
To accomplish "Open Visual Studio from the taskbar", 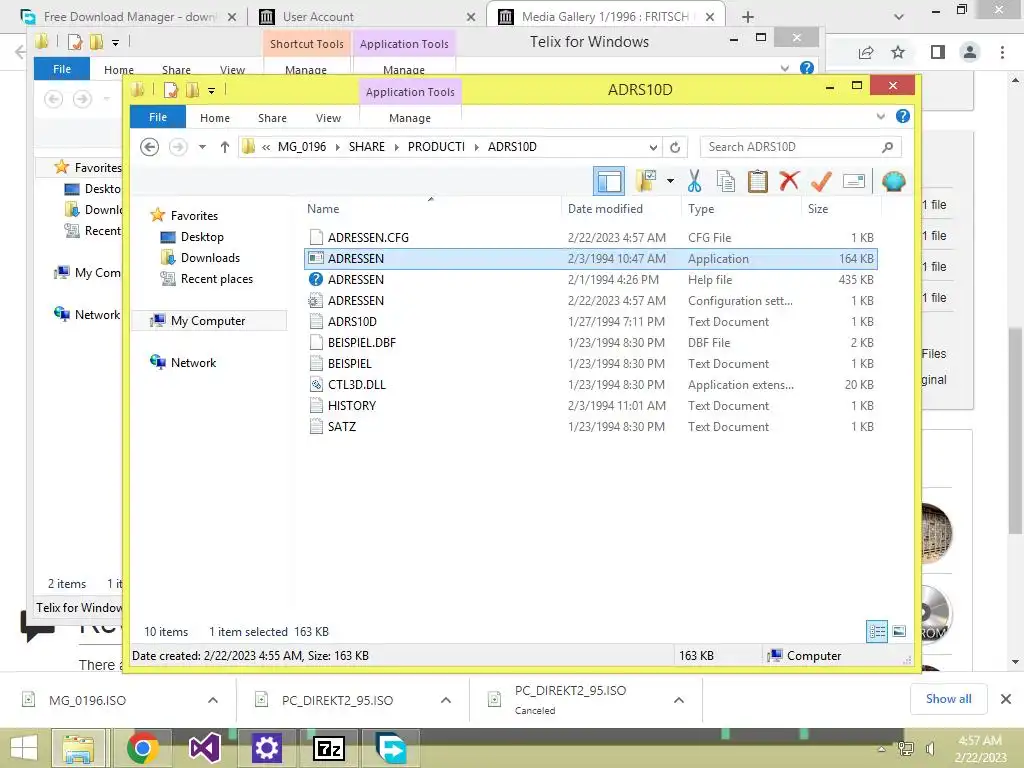I will point(204,748).
